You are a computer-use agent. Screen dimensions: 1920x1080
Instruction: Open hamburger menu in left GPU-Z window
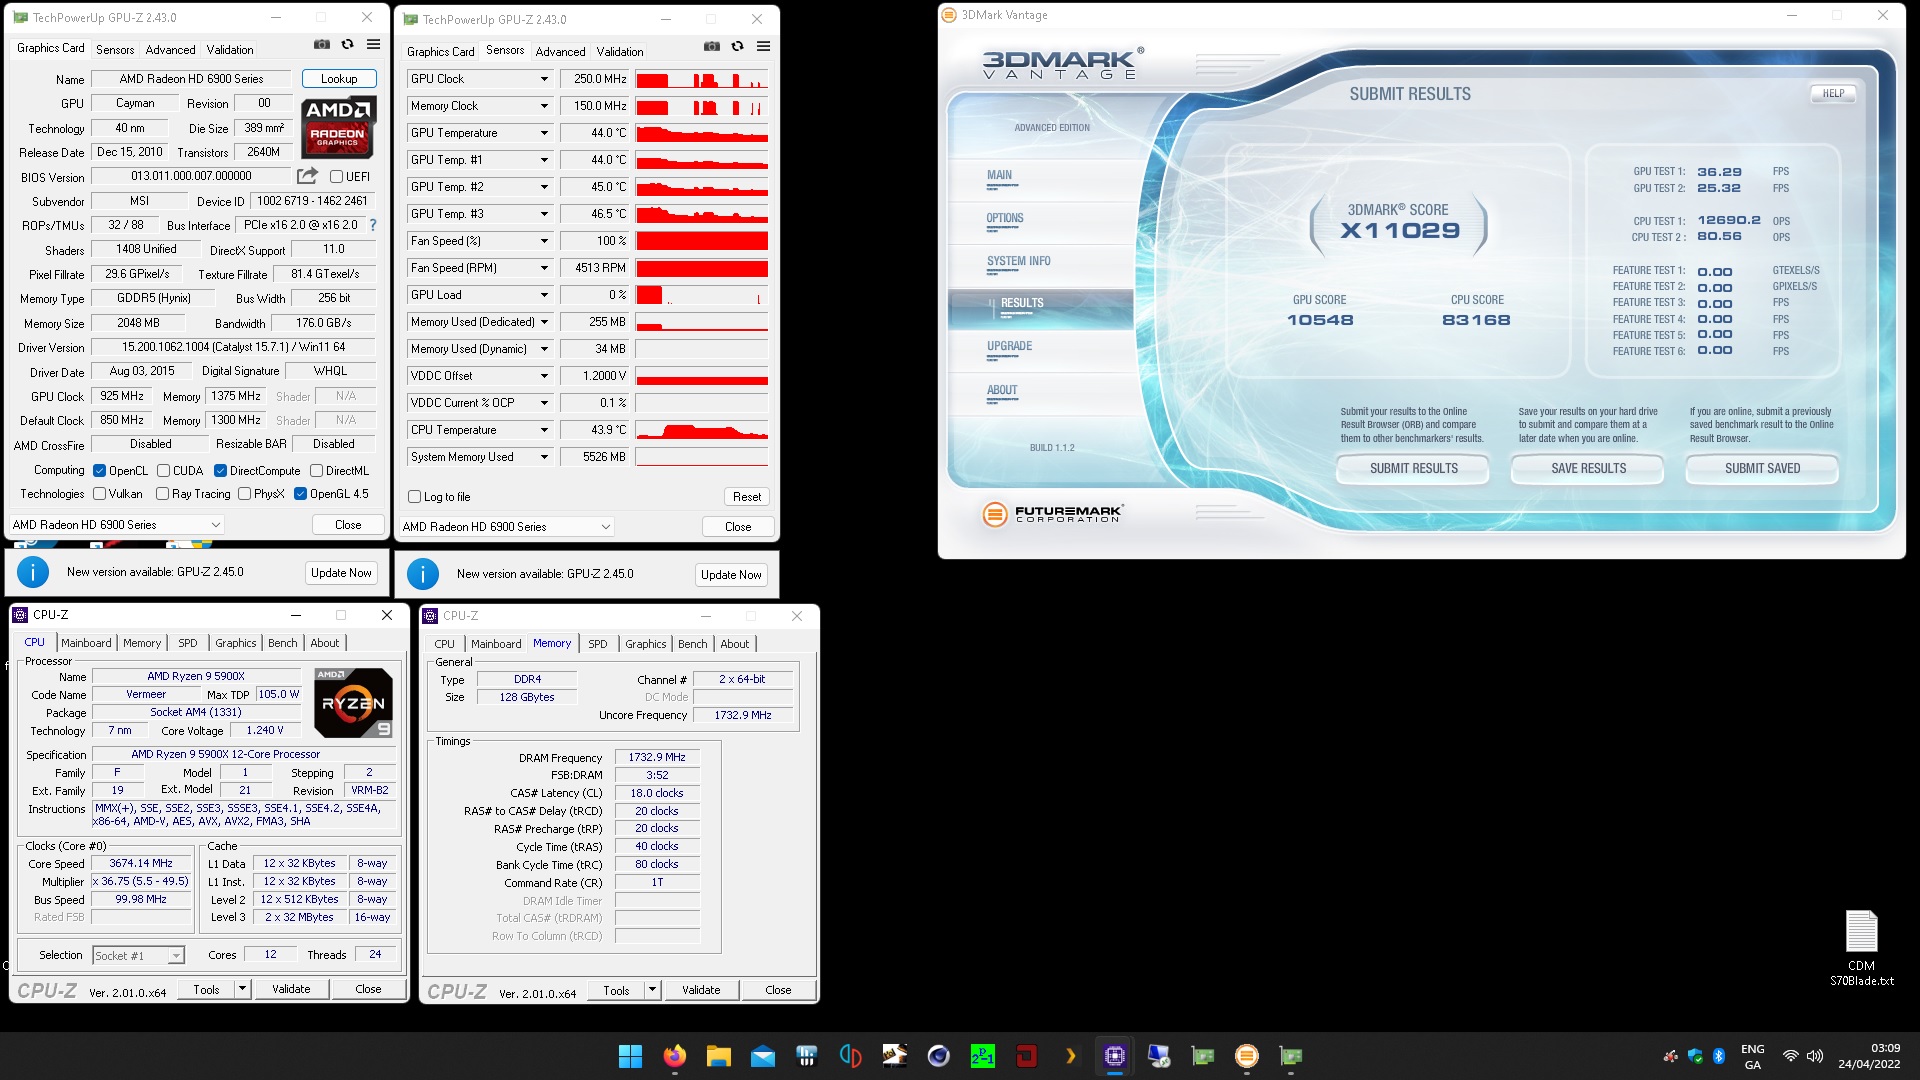pos(373,44)
